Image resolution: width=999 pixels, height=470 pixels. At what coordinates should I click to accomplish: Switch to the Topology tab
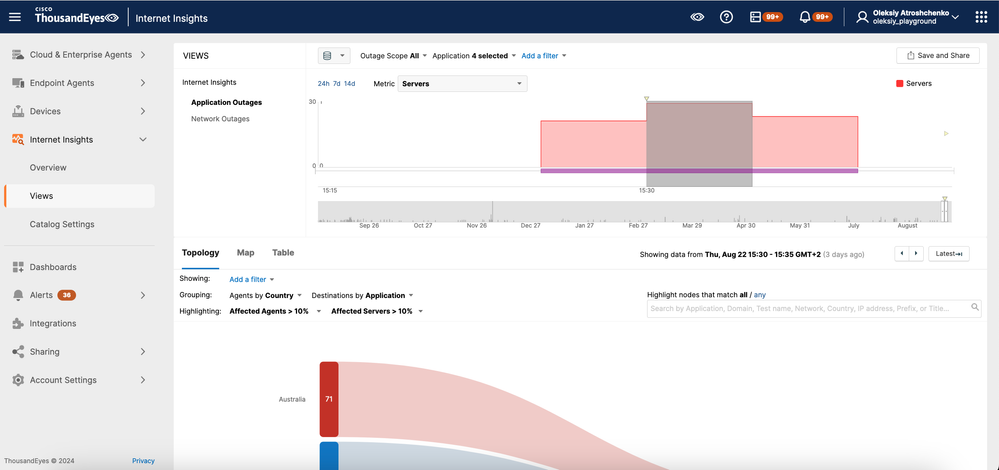point(200,253)
